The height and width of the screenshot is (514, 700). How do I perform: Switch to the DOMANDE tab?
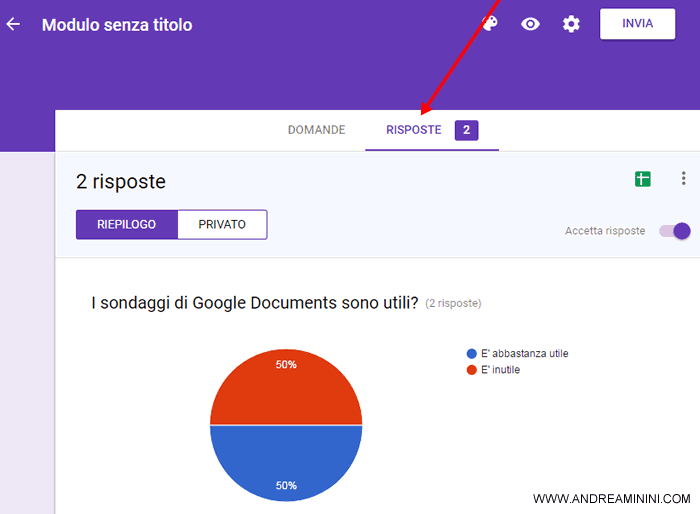[317, 130]
